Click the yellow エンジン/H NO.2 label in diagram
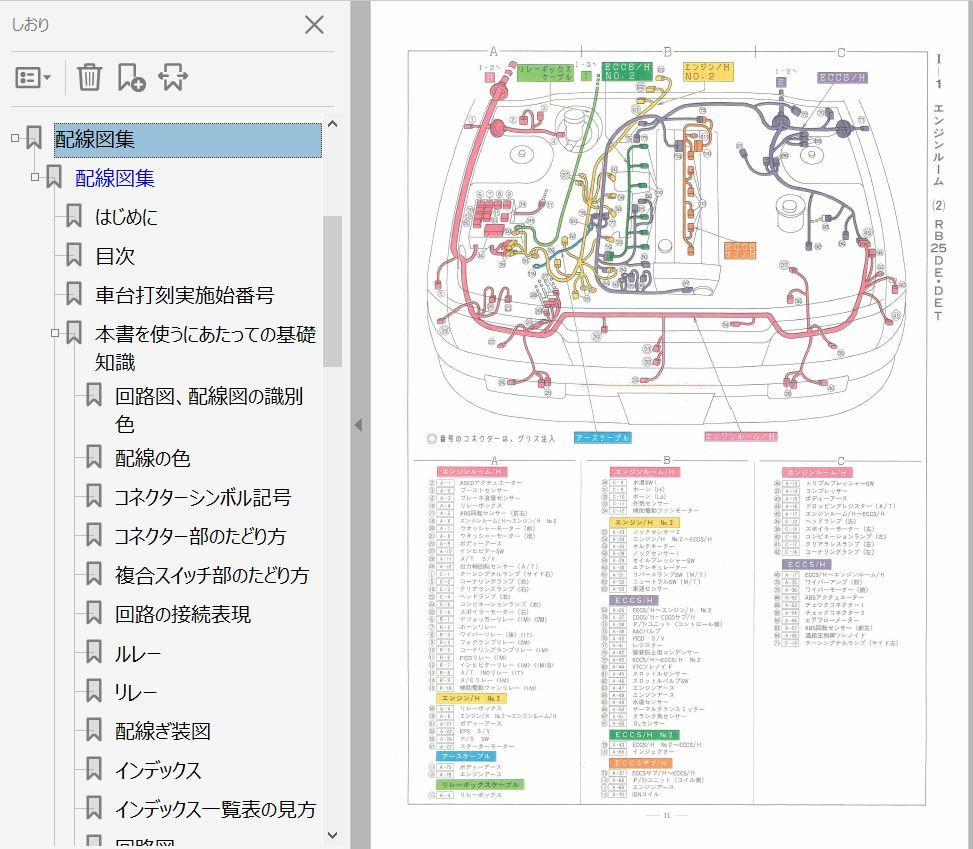 (x=708, y=71)
